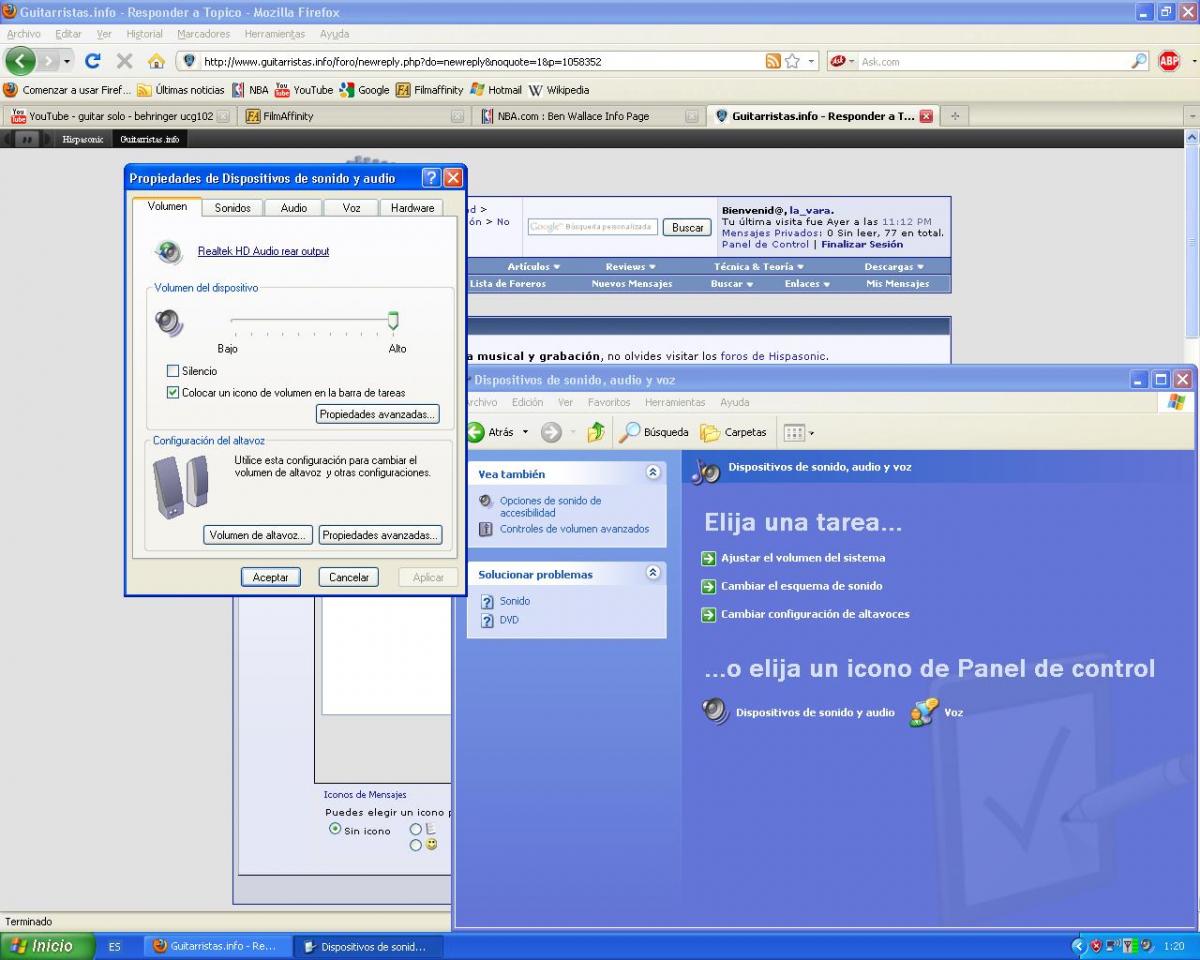
Task: Open the address bar star dropdown arrow
Action: tap(811, 61)
